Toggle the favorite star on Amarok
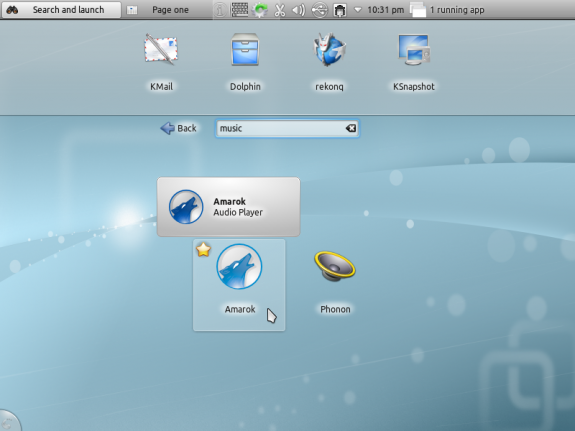The height and width of the screenshot is (431, 575). (x=203, y=250)
